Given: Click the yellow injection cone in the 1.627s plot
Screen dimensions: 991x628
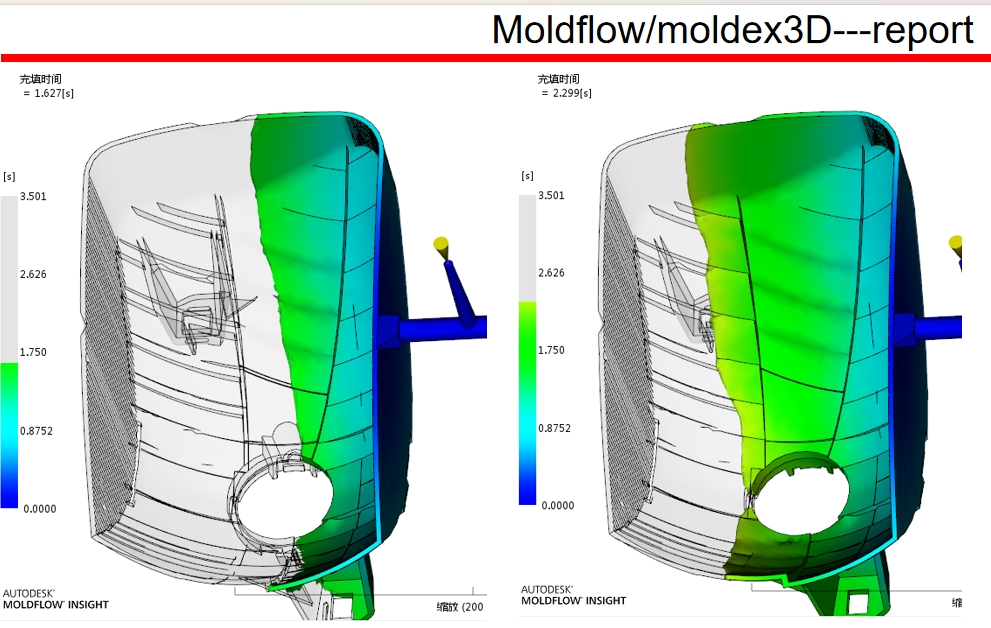Looking at the screenshot, I should 441,248.
